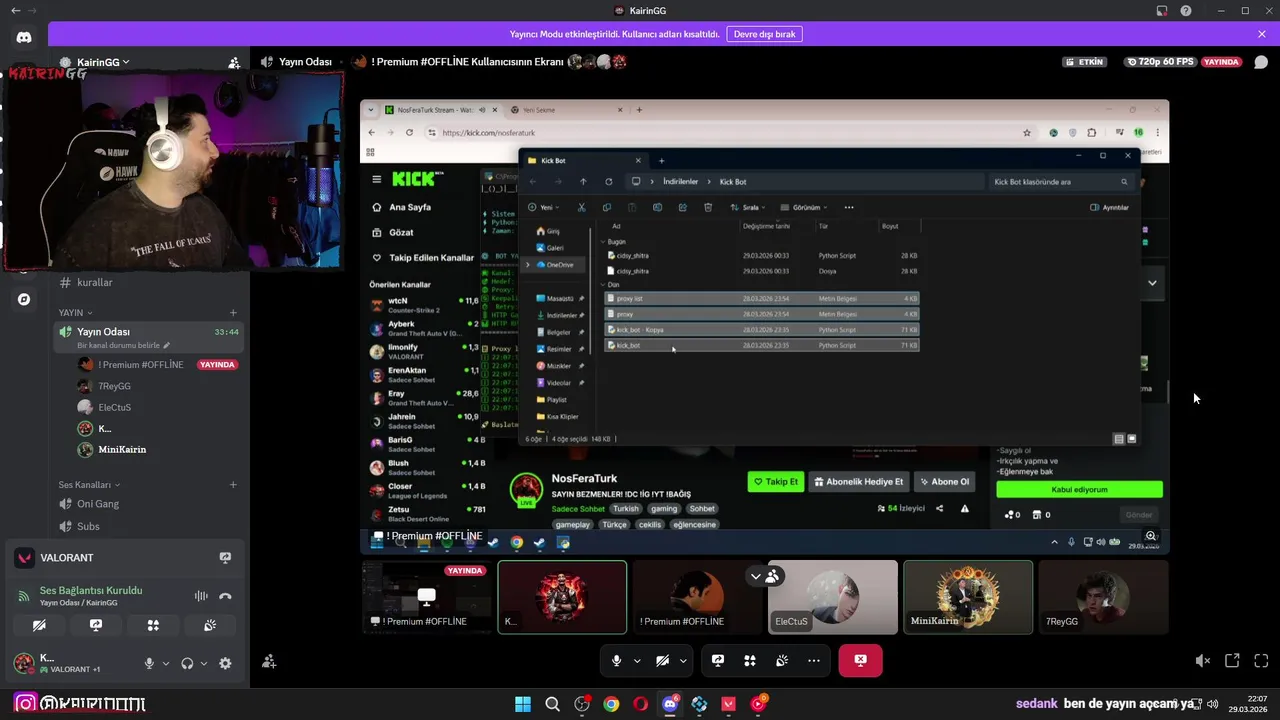Click 'Devre dışı bırak' streamer mode button

764,34
